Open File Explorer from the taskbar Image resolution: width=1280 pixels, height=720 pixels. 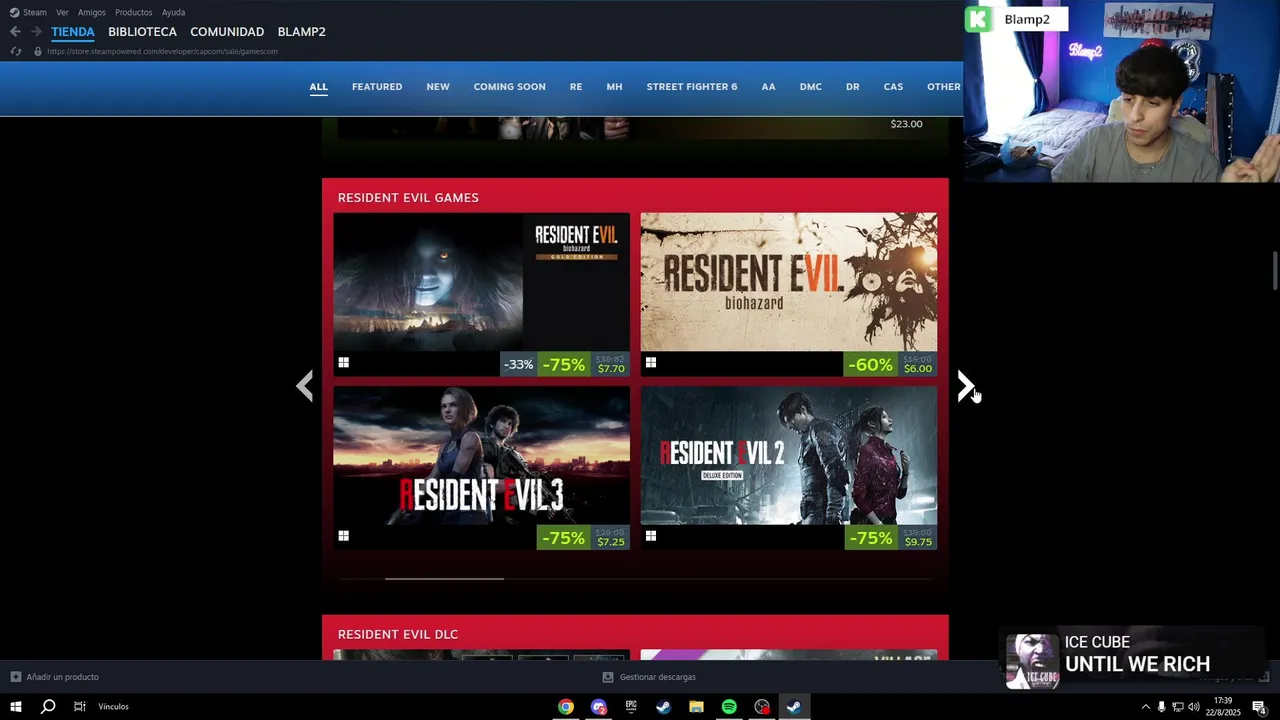(x=696, y=707)
